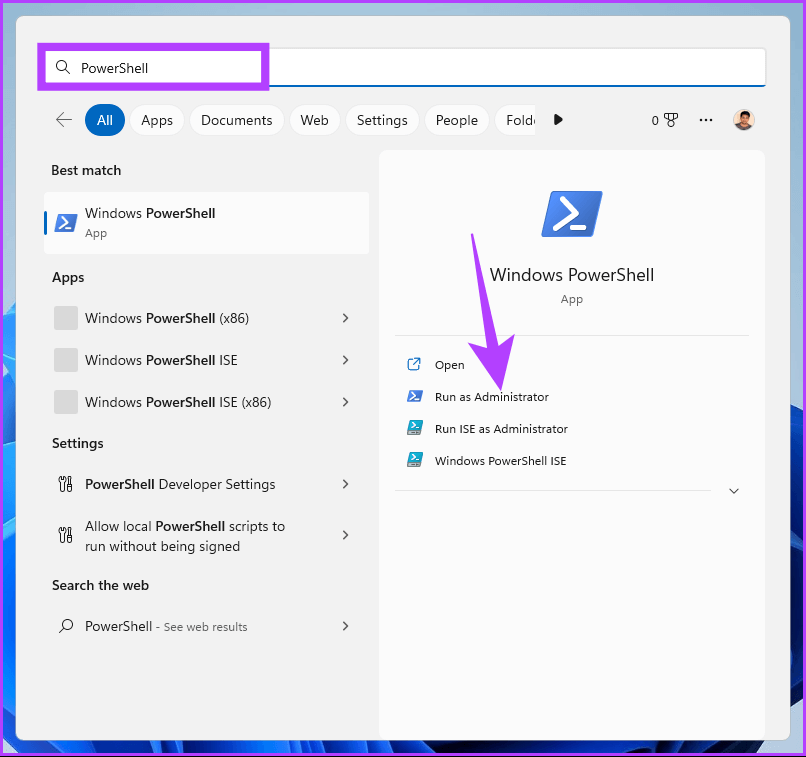The height and width of the screenshot is (757, 806).
Task: Click the Windows PowerShell ISE action icon
Action: 415,459
